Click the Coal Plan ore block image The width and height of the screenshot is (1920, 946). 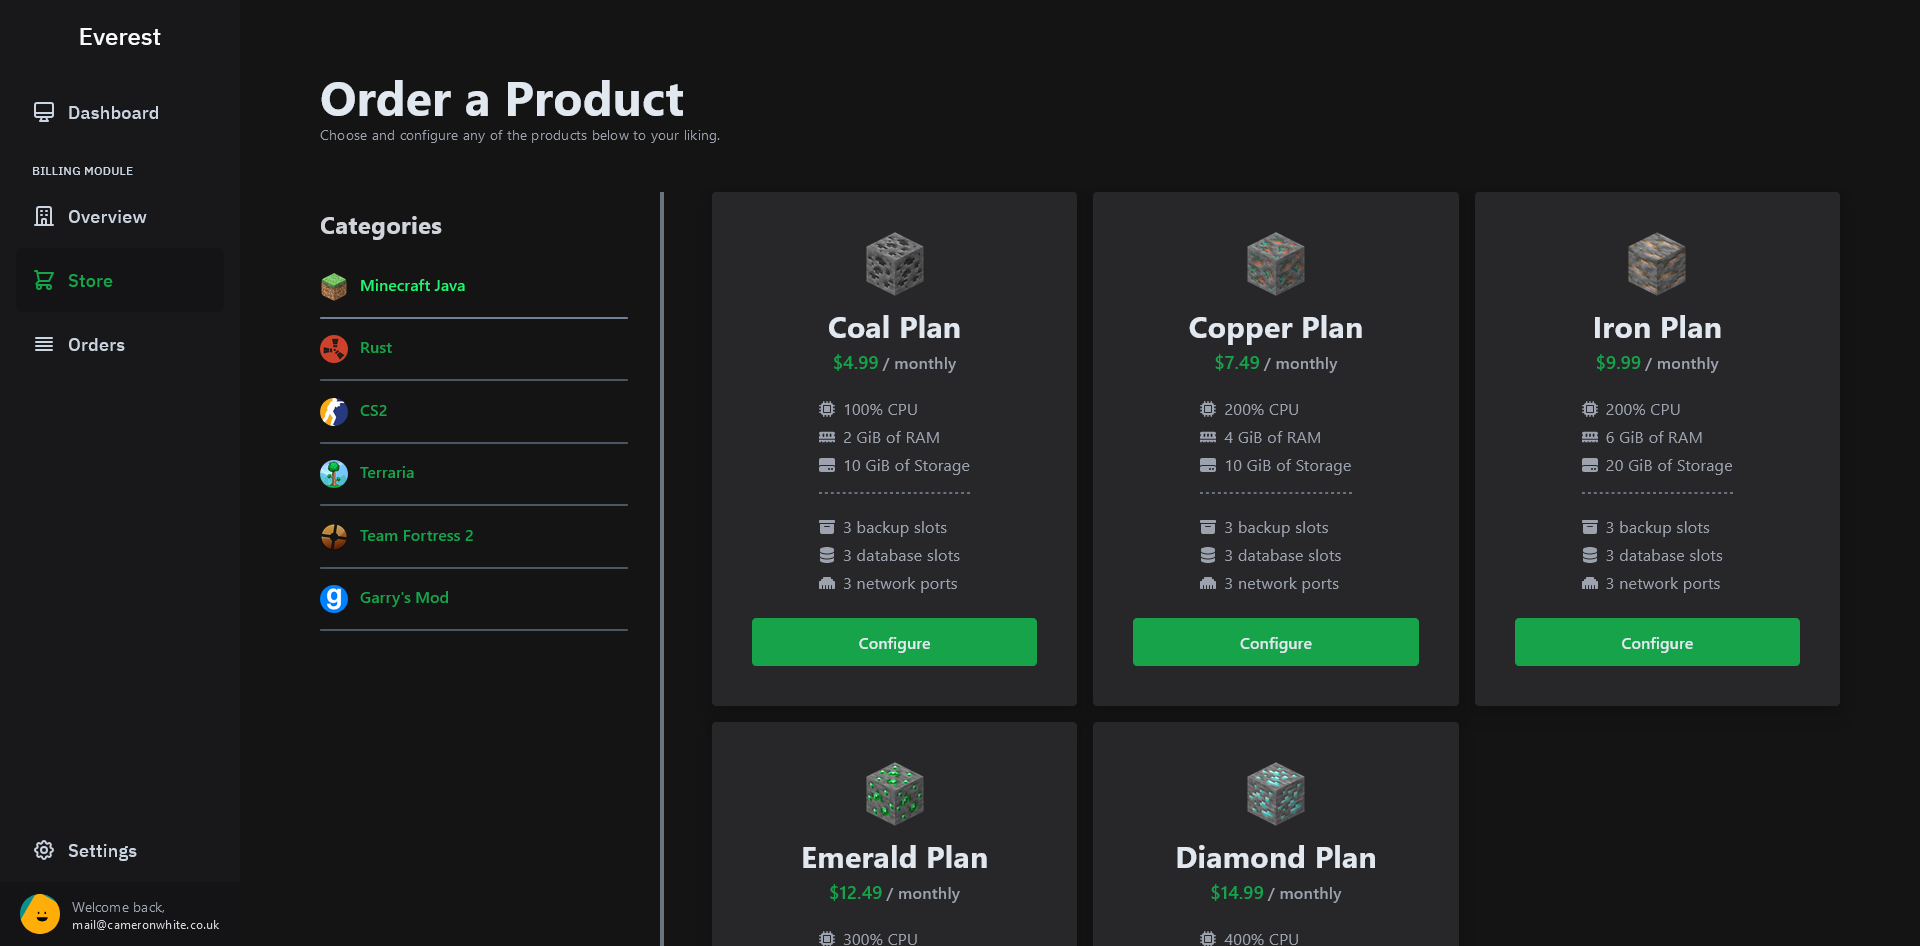[894, 264]
